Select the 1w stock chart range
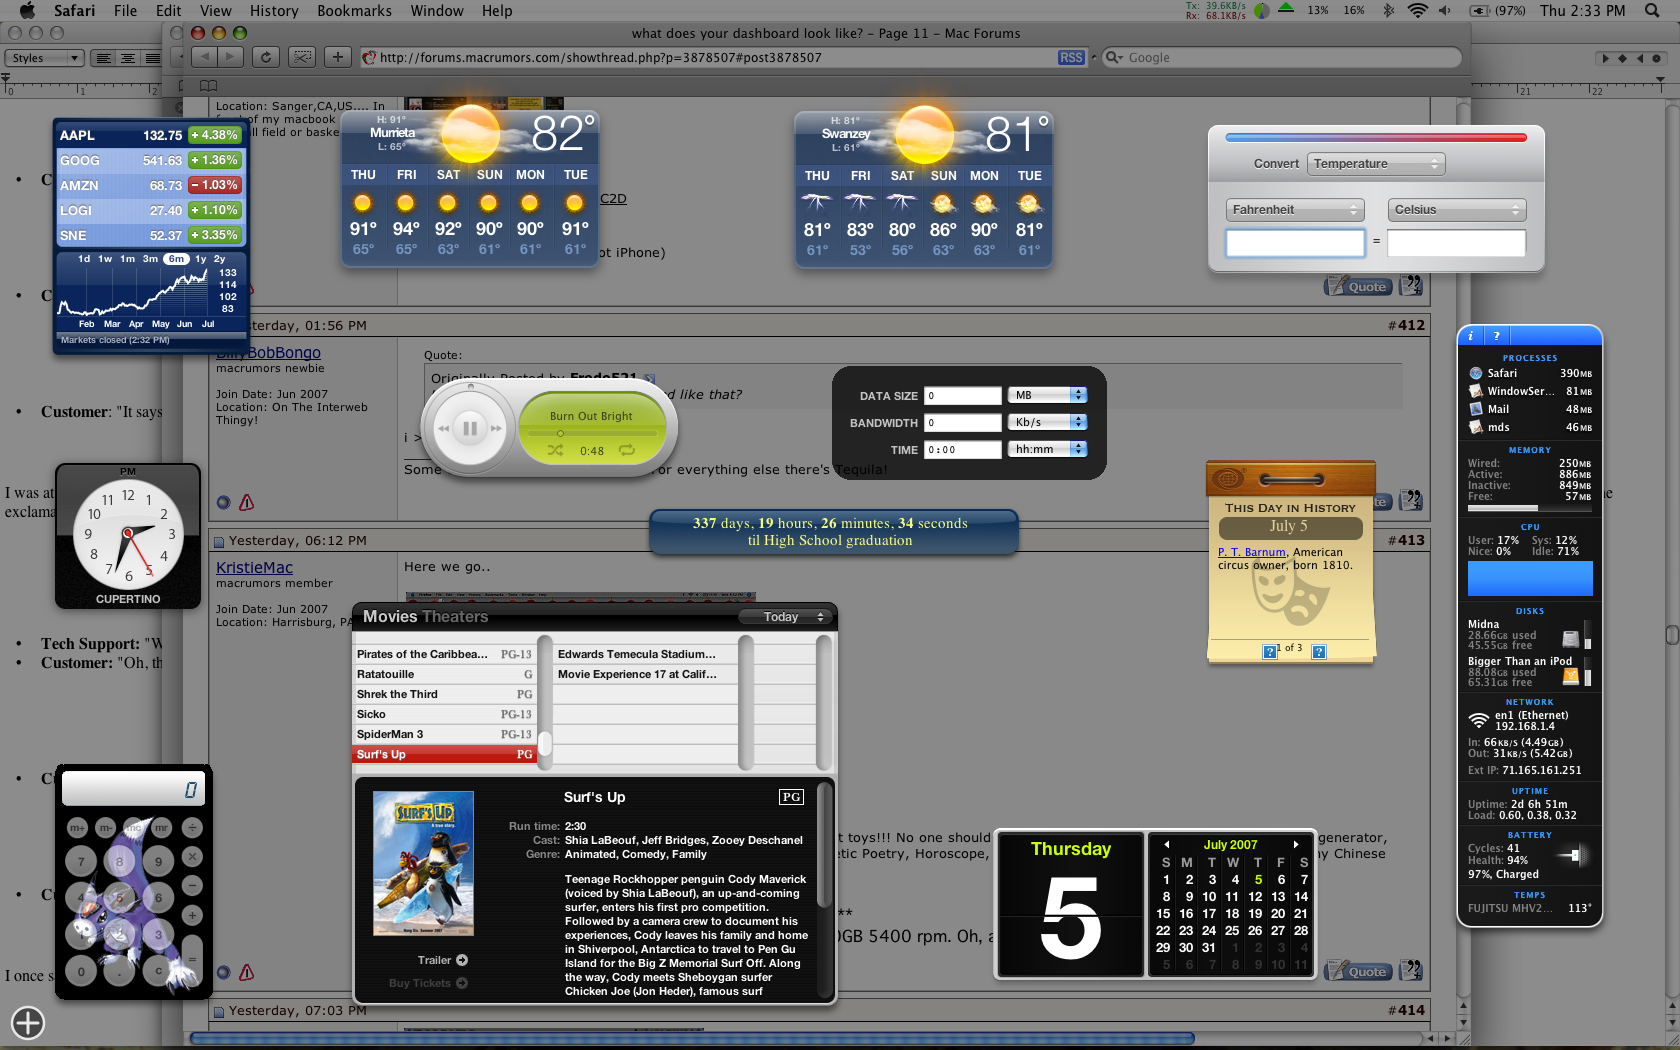The image size is (1680, 1050). [105, 259]
